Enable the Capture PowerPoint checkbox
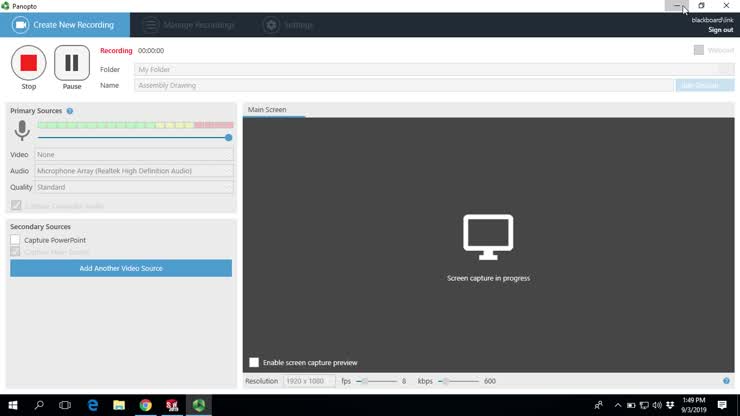 pyautogui.click(x=15, y=240)
